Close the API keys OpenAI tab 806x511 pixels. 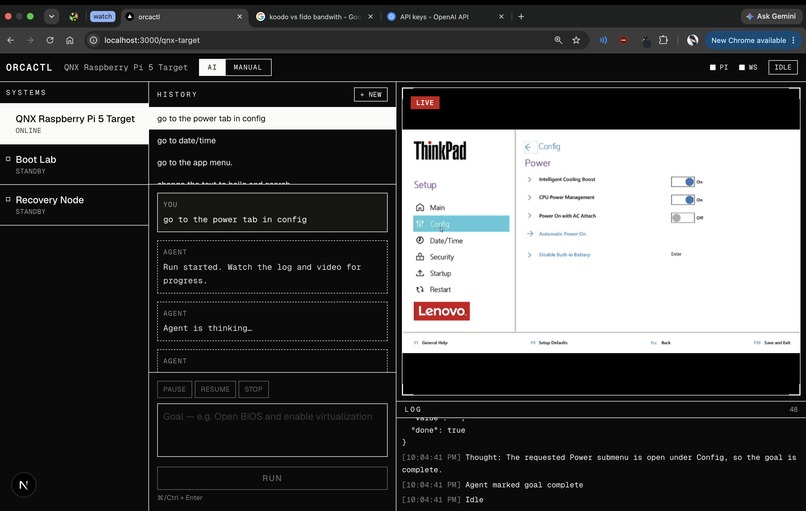point(501,16)
